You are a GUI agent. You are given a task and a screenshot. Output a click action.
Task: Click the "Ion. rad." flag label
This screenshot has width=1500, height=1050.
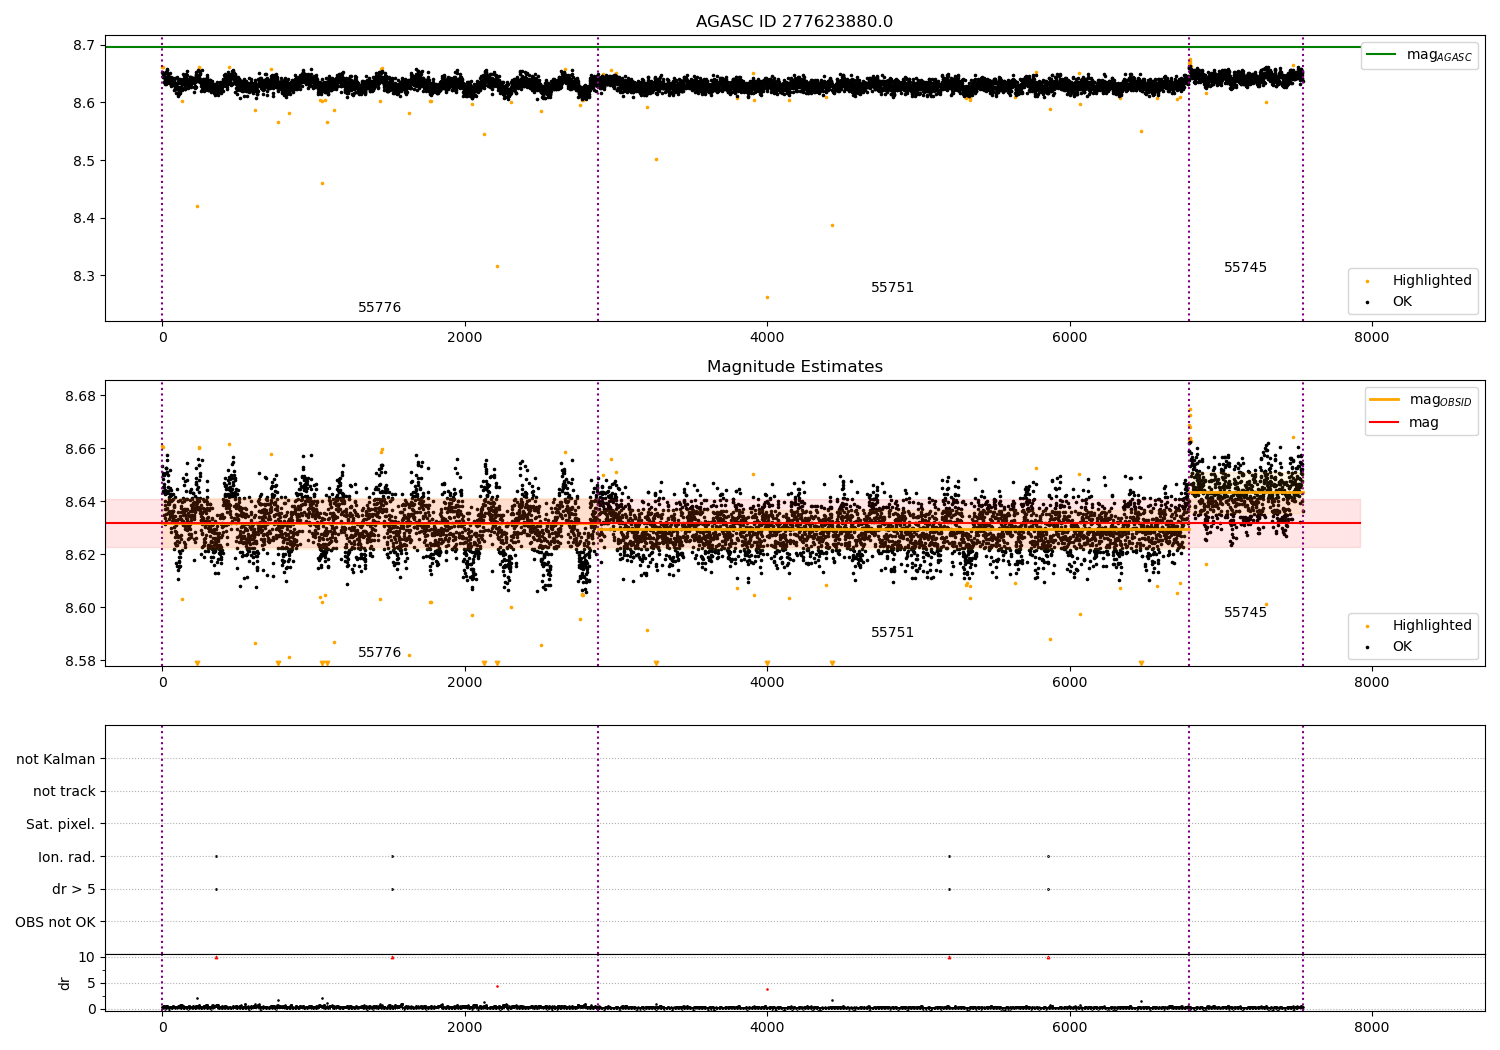coord(67,857)
